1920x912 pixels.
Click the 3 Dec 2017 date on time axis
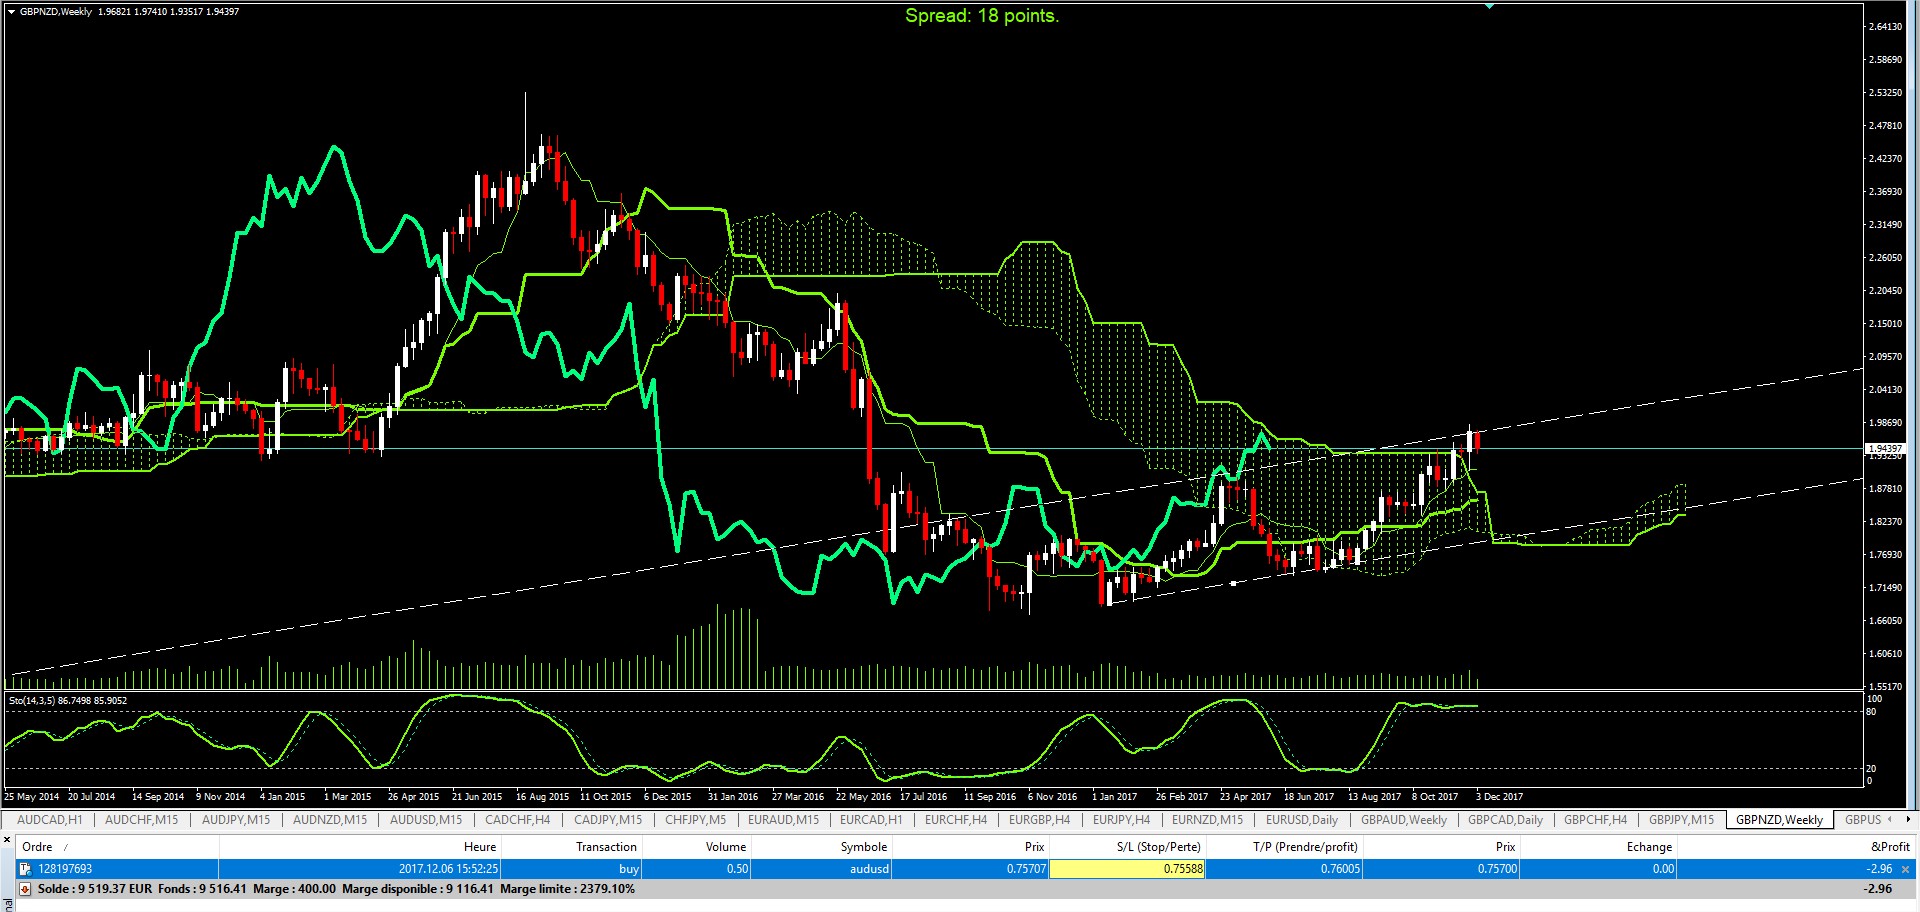point(1499,797)
